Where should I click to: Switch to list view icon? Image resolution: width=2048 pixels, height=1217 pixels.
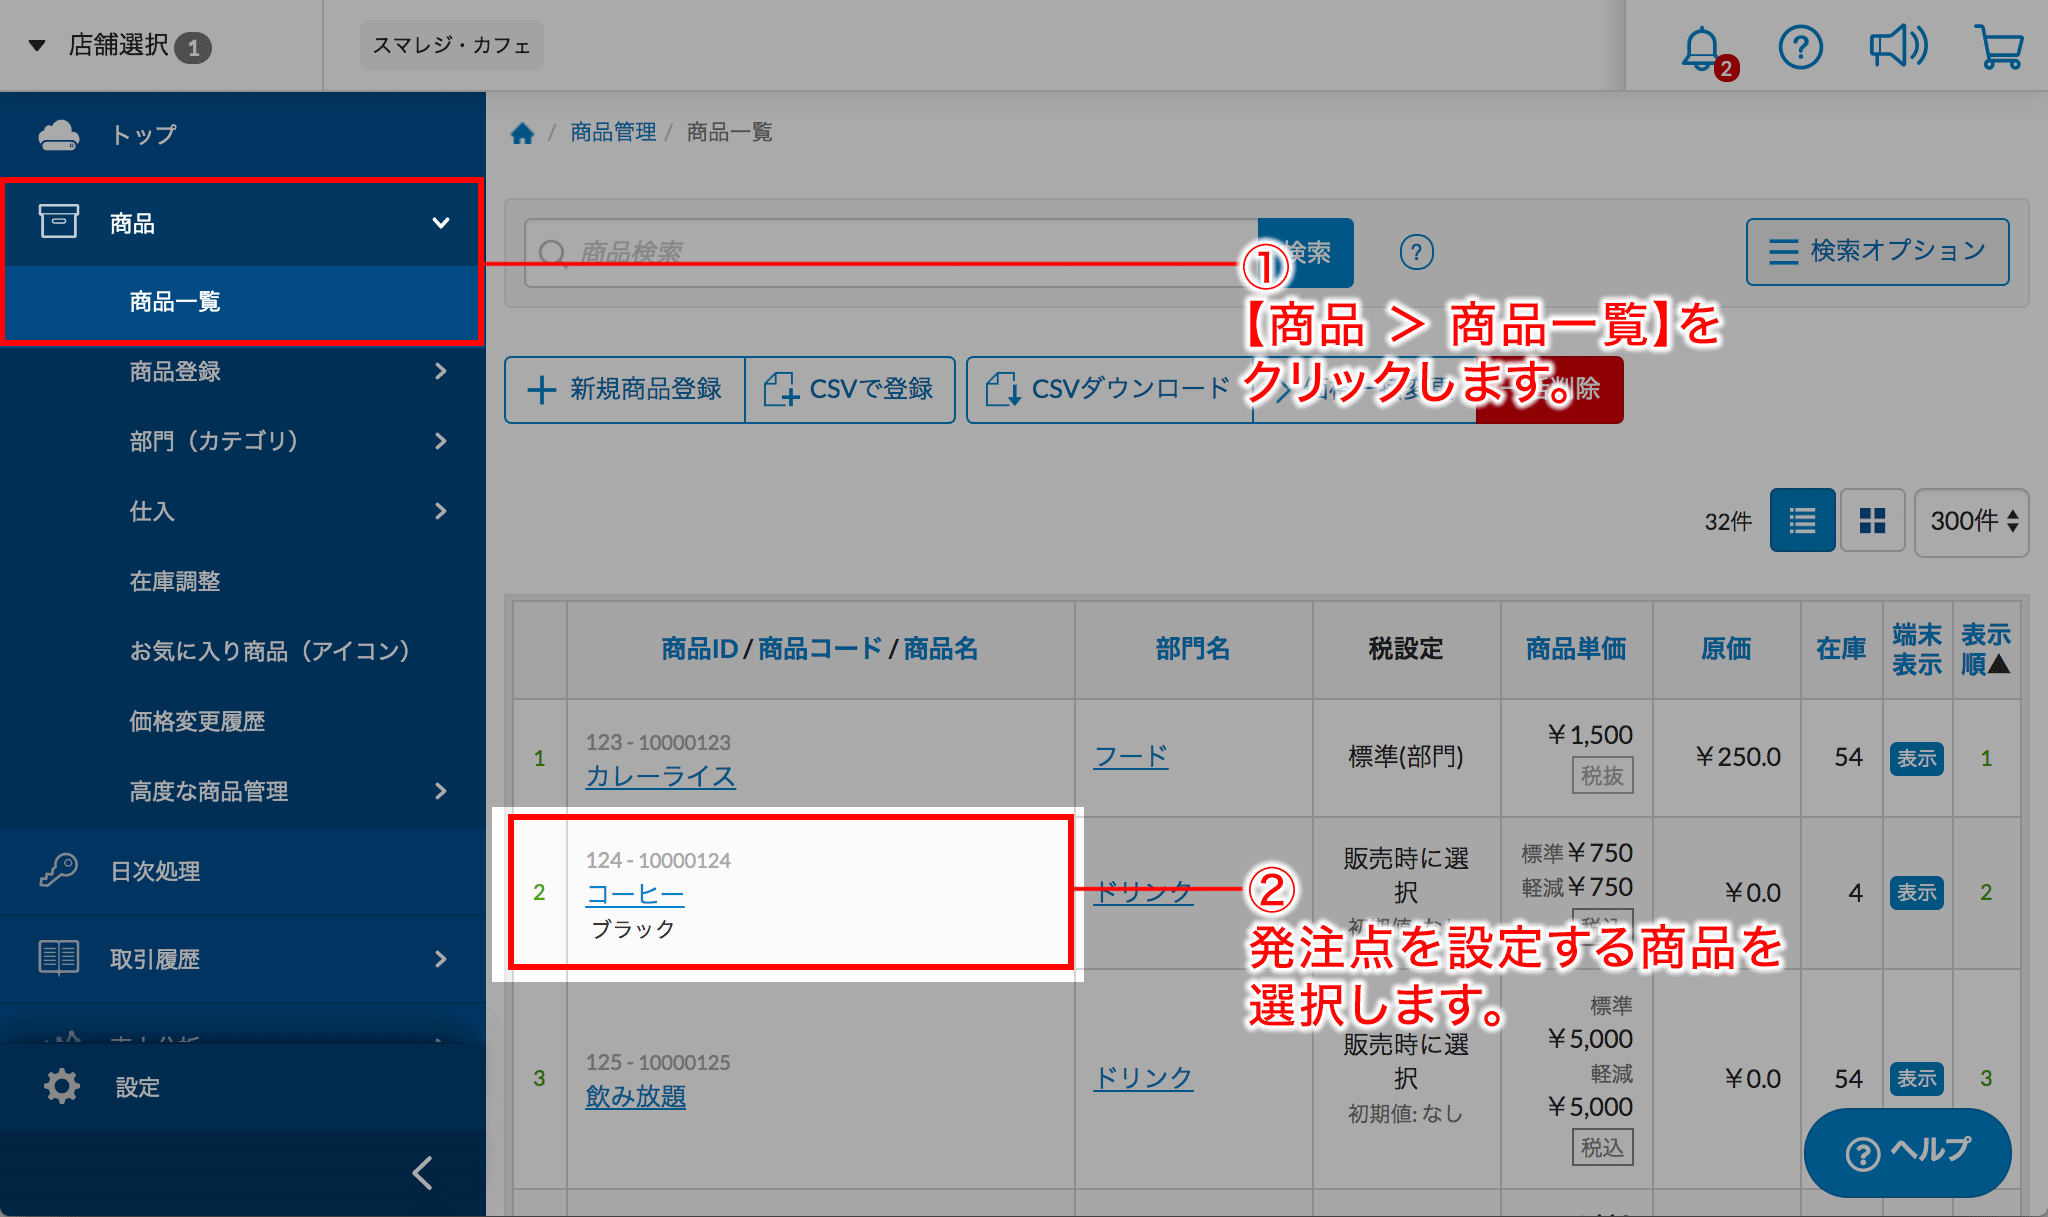(1802, 520)
